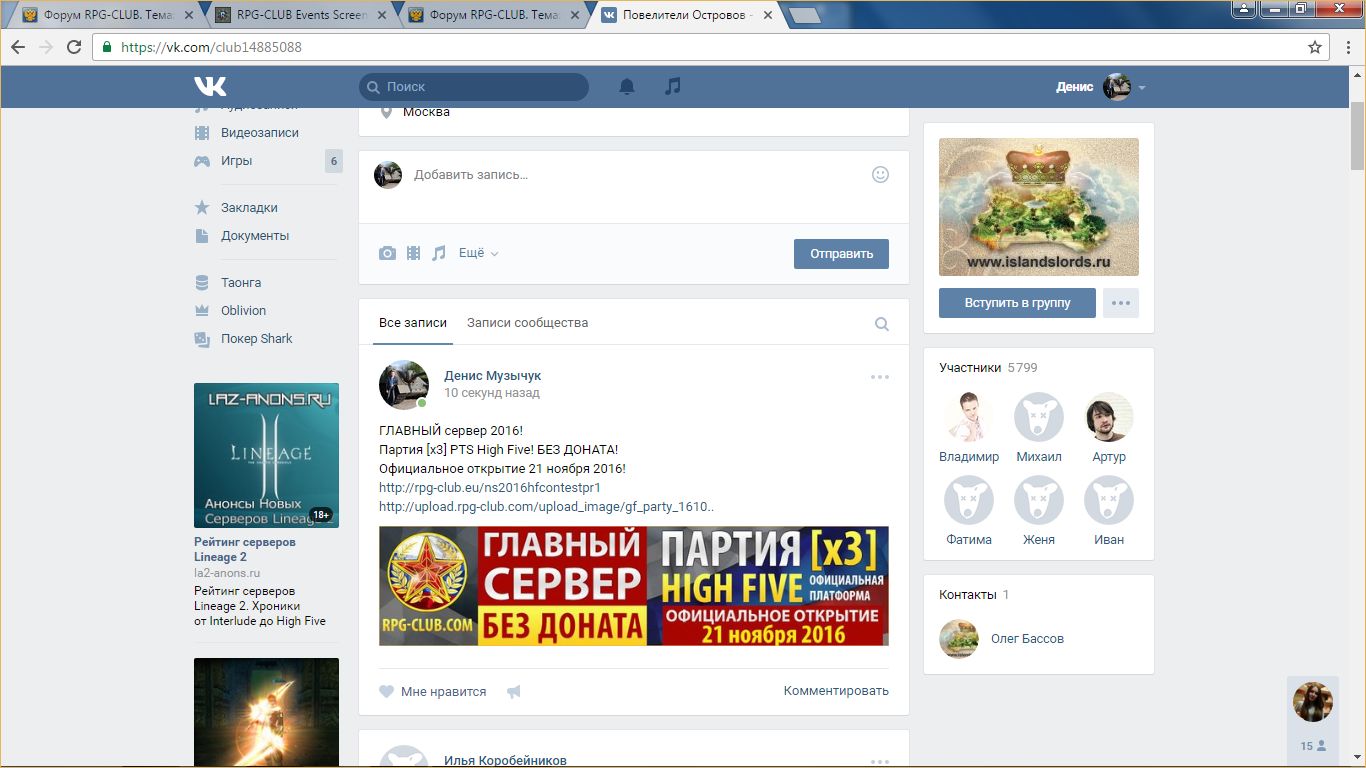Screen dimensions: 1366x768
Task: Open the chat friend avatar above 15
Action: (x=1313, y=702)
